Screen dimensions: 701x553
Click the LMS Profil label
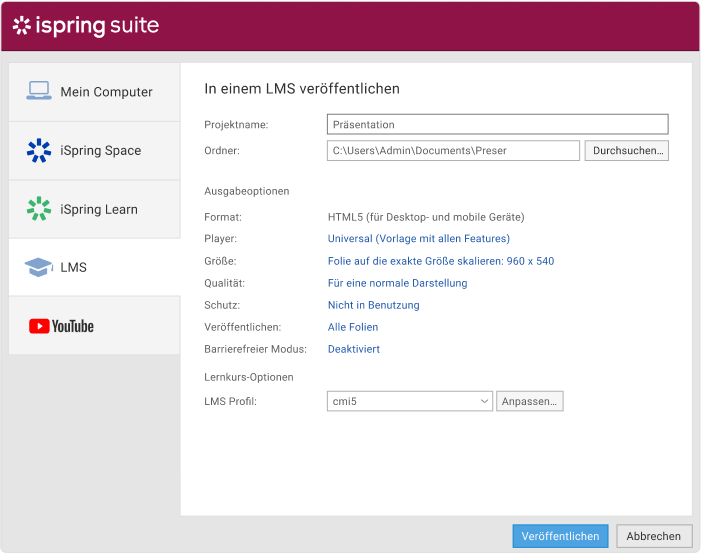(231, 401)
